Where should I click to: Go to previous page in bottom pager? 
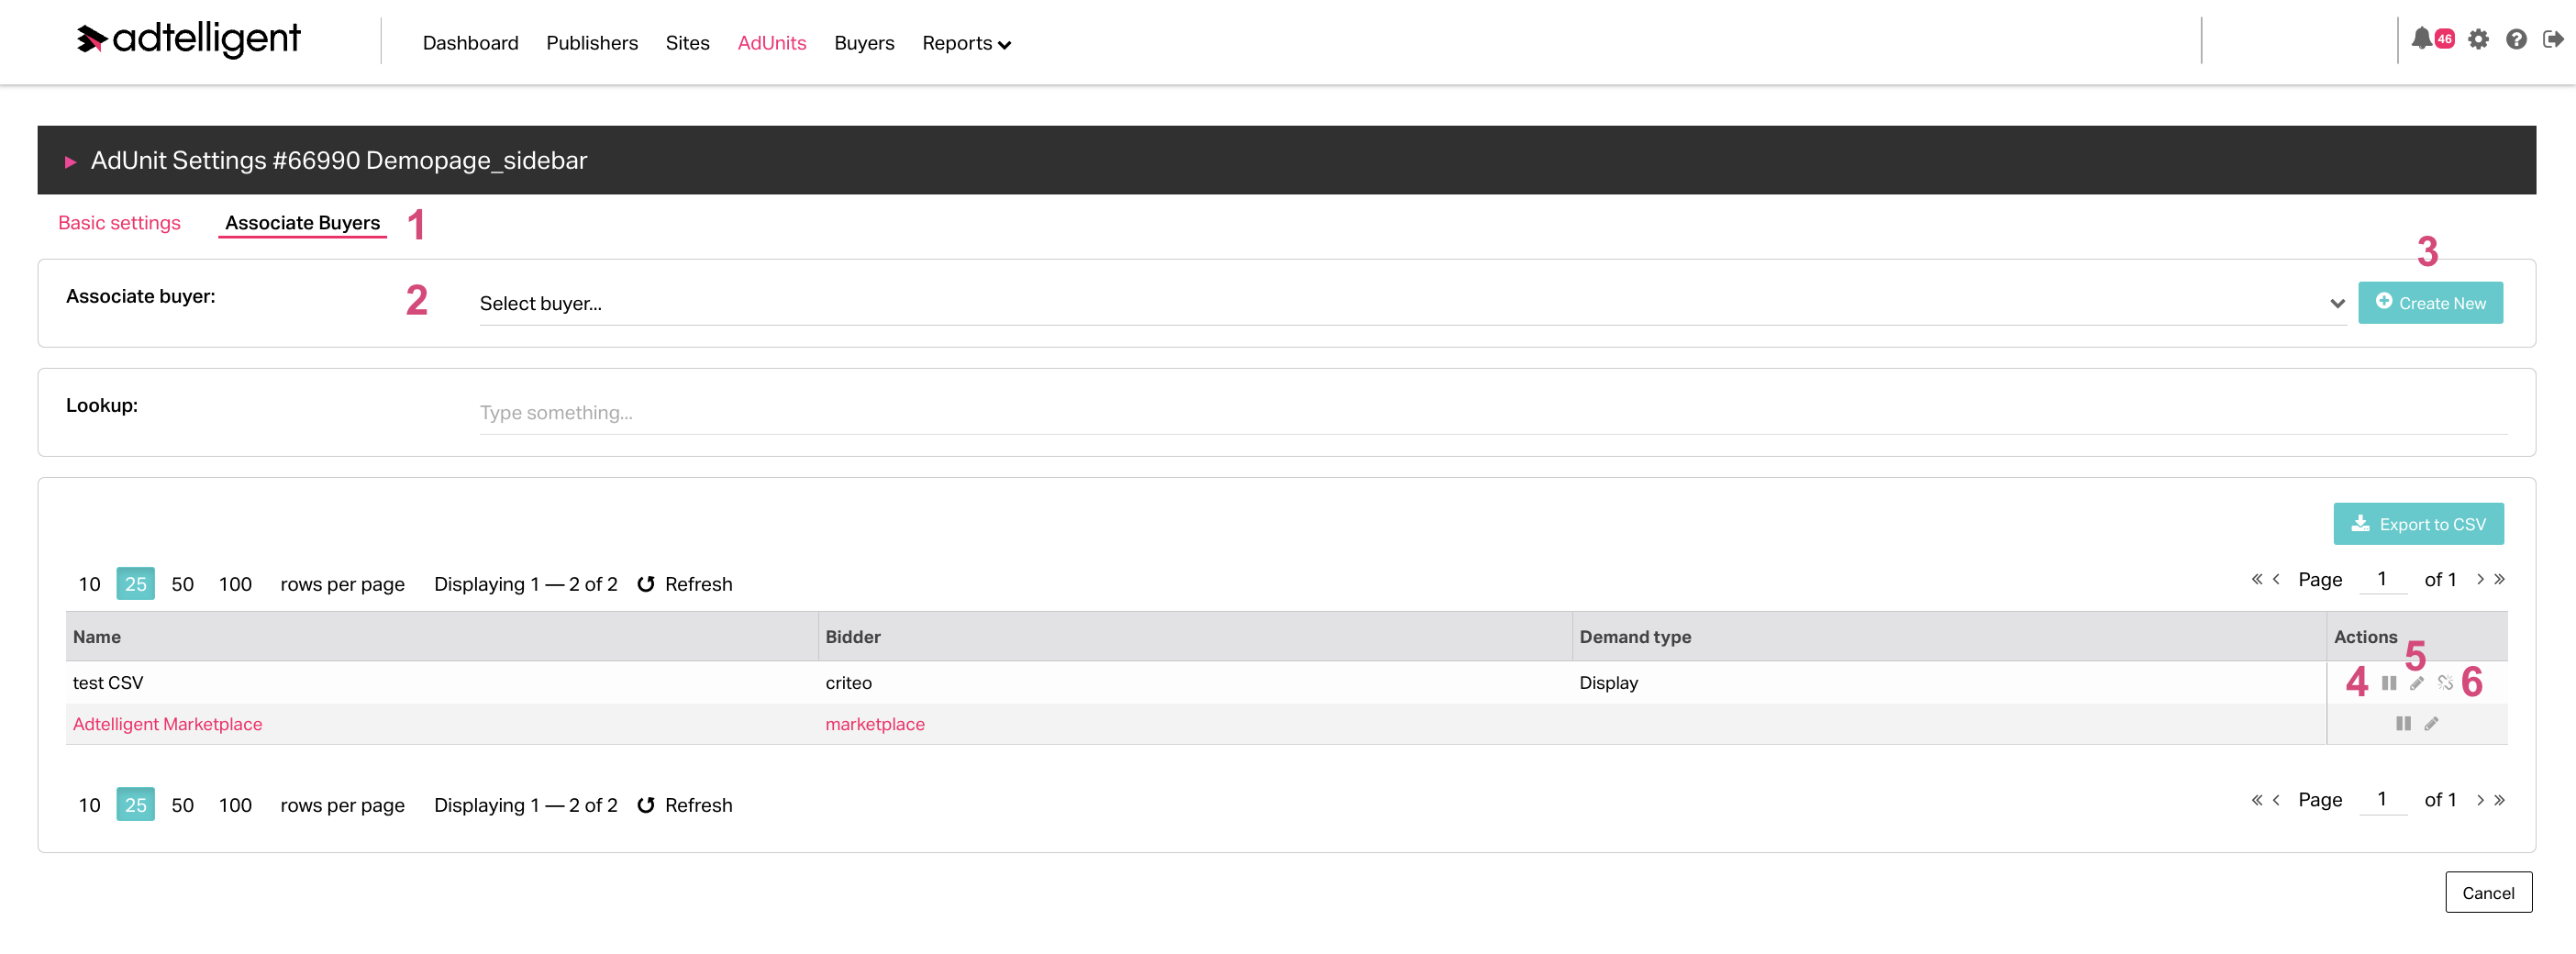coord(2276,800)
